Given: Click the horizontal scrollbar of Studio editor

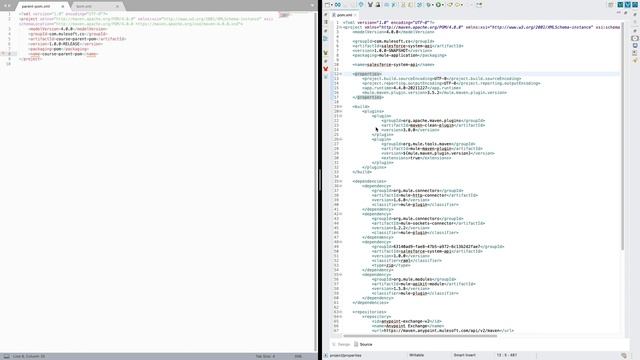Looking at the screenshot, I should 420,336.
